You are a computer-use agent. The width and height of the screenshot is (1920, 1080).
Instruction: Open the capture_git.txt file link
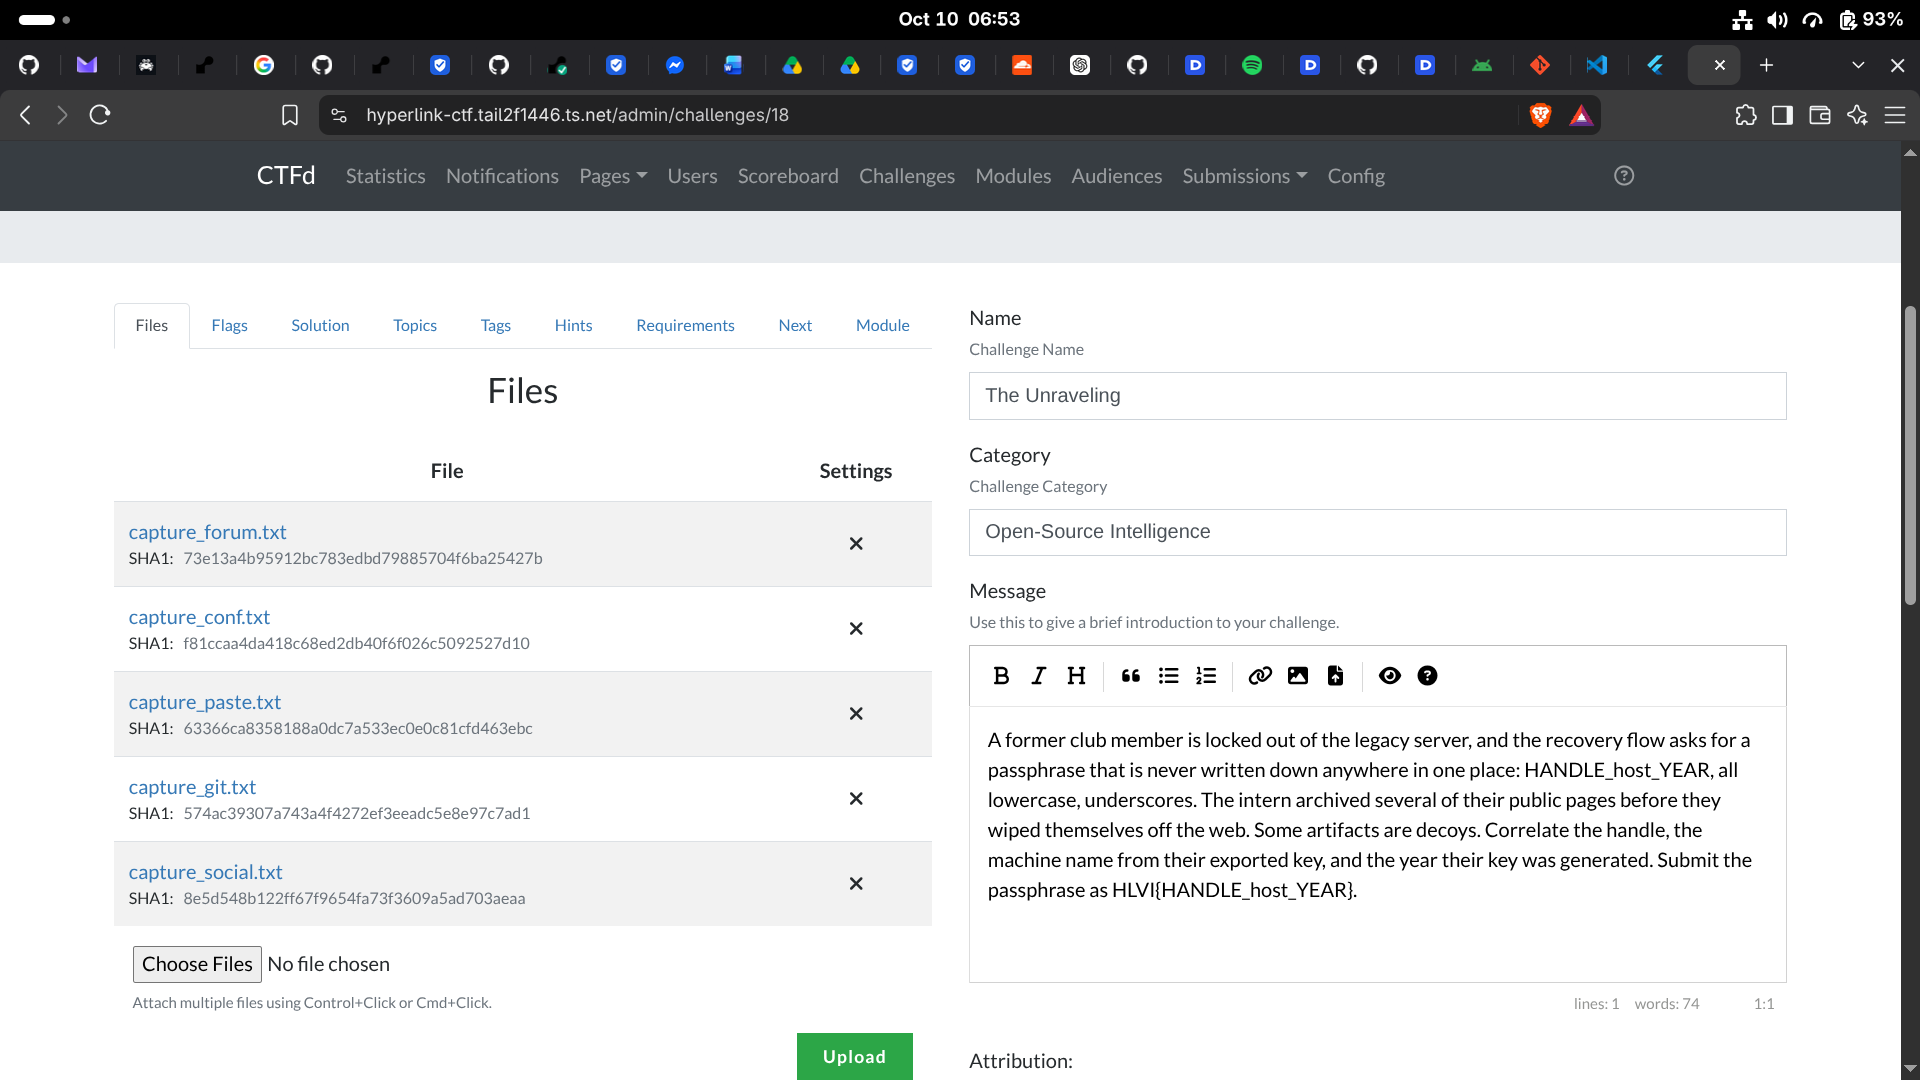(x=192, y=787)
